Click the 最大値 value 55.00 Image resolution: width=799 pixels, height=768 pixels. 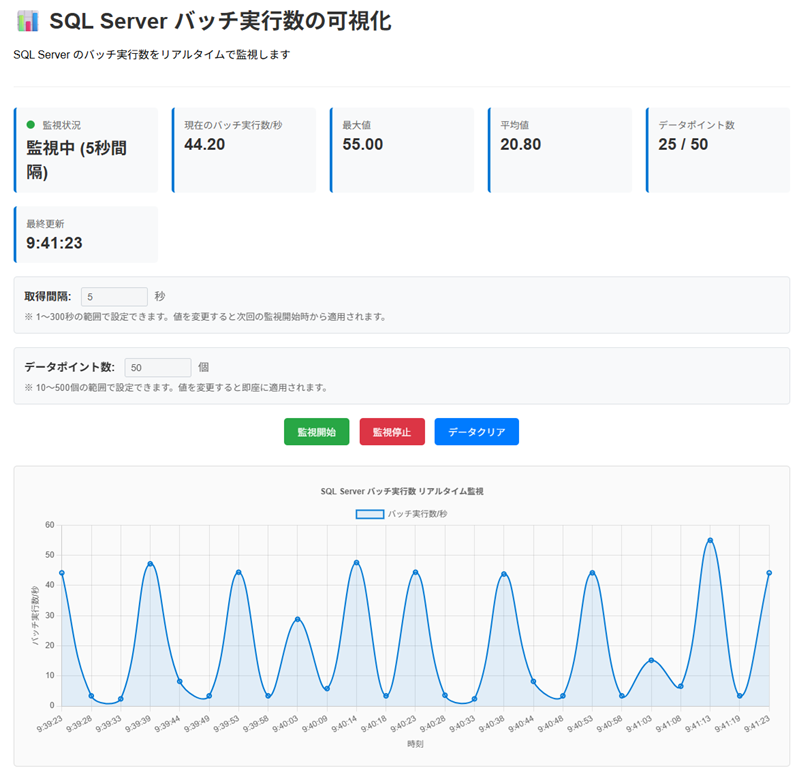click(362, 145)
